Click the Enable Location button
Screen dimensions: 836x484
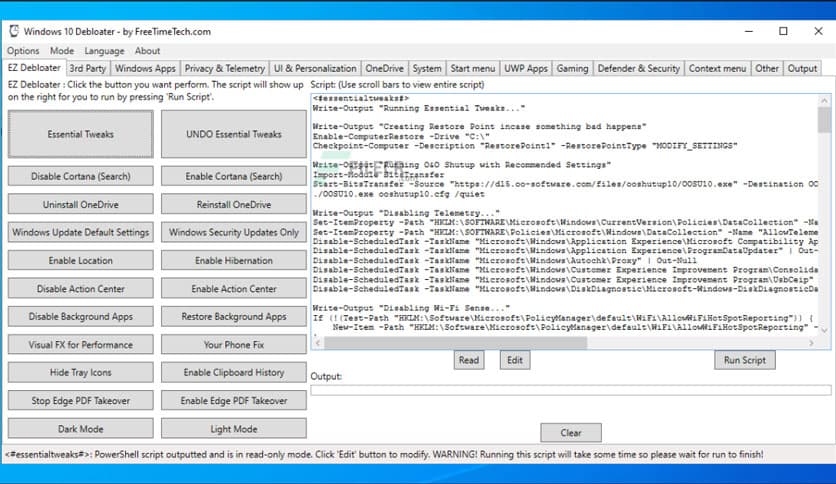coord(81,260)
